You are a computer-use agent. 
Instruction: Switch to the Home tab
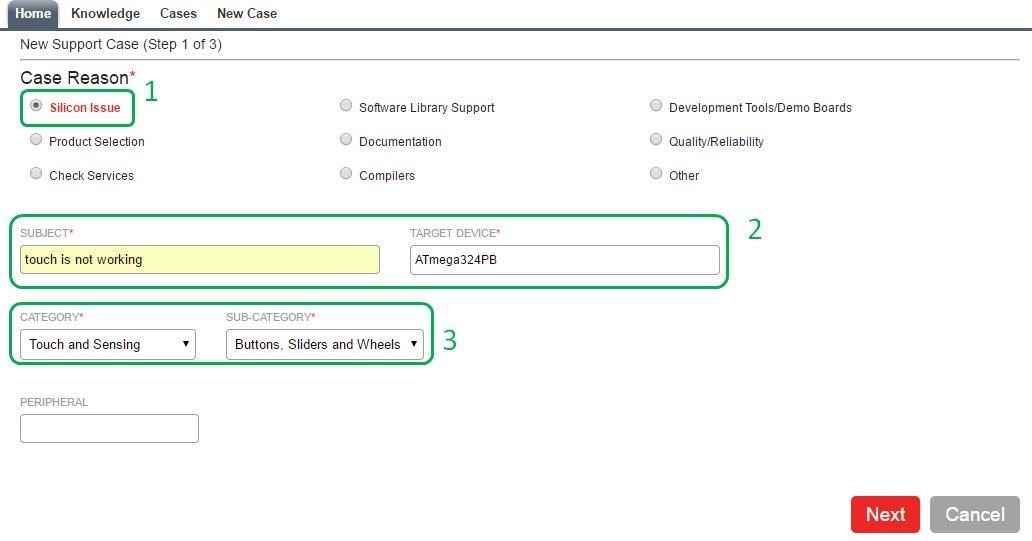(x=33, y=14)
